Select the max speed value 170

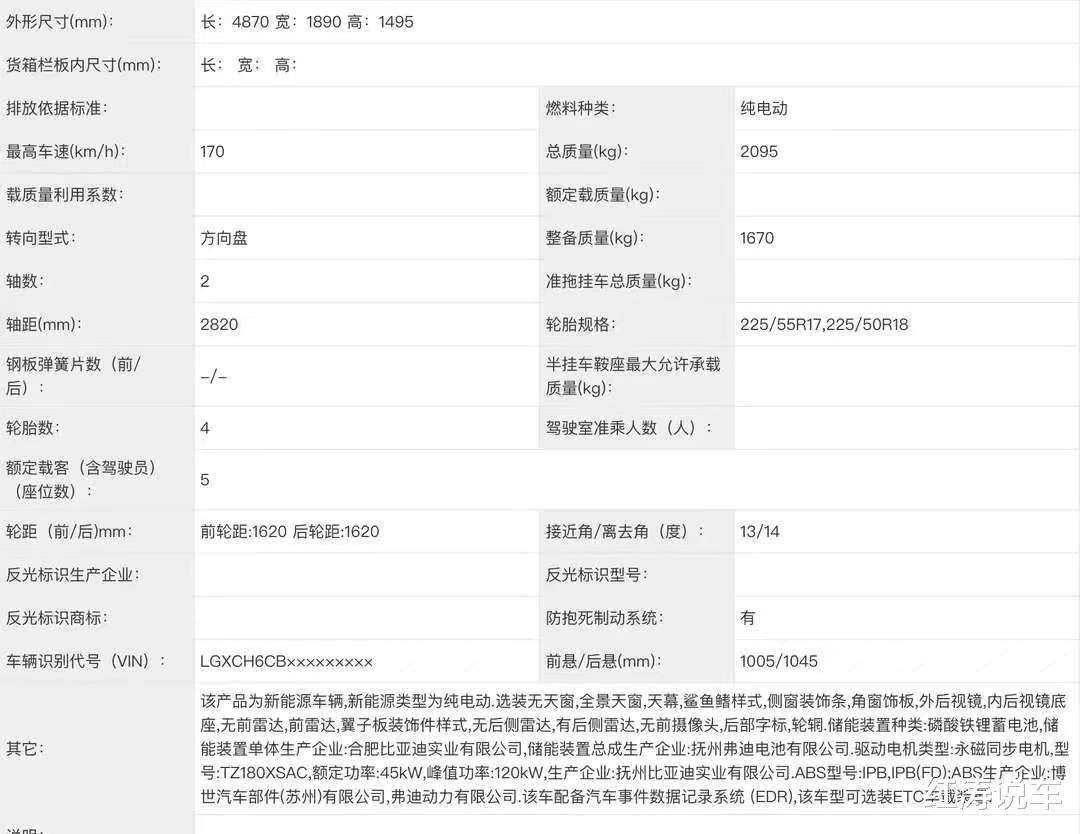point(212,152)
